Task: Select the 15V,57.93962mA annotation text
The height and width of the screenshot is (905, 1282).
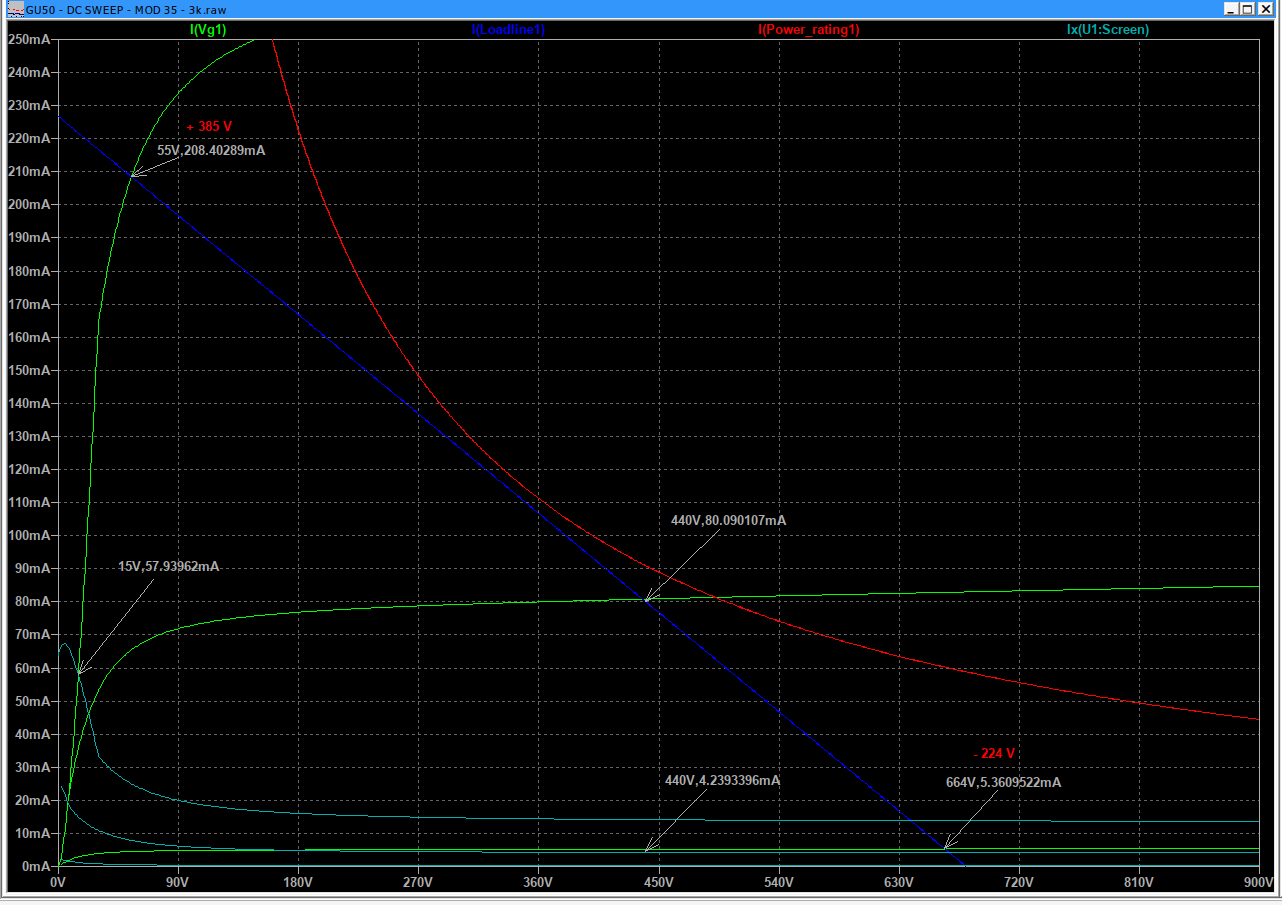Action: pyautogui.click(x=168, y=566)
